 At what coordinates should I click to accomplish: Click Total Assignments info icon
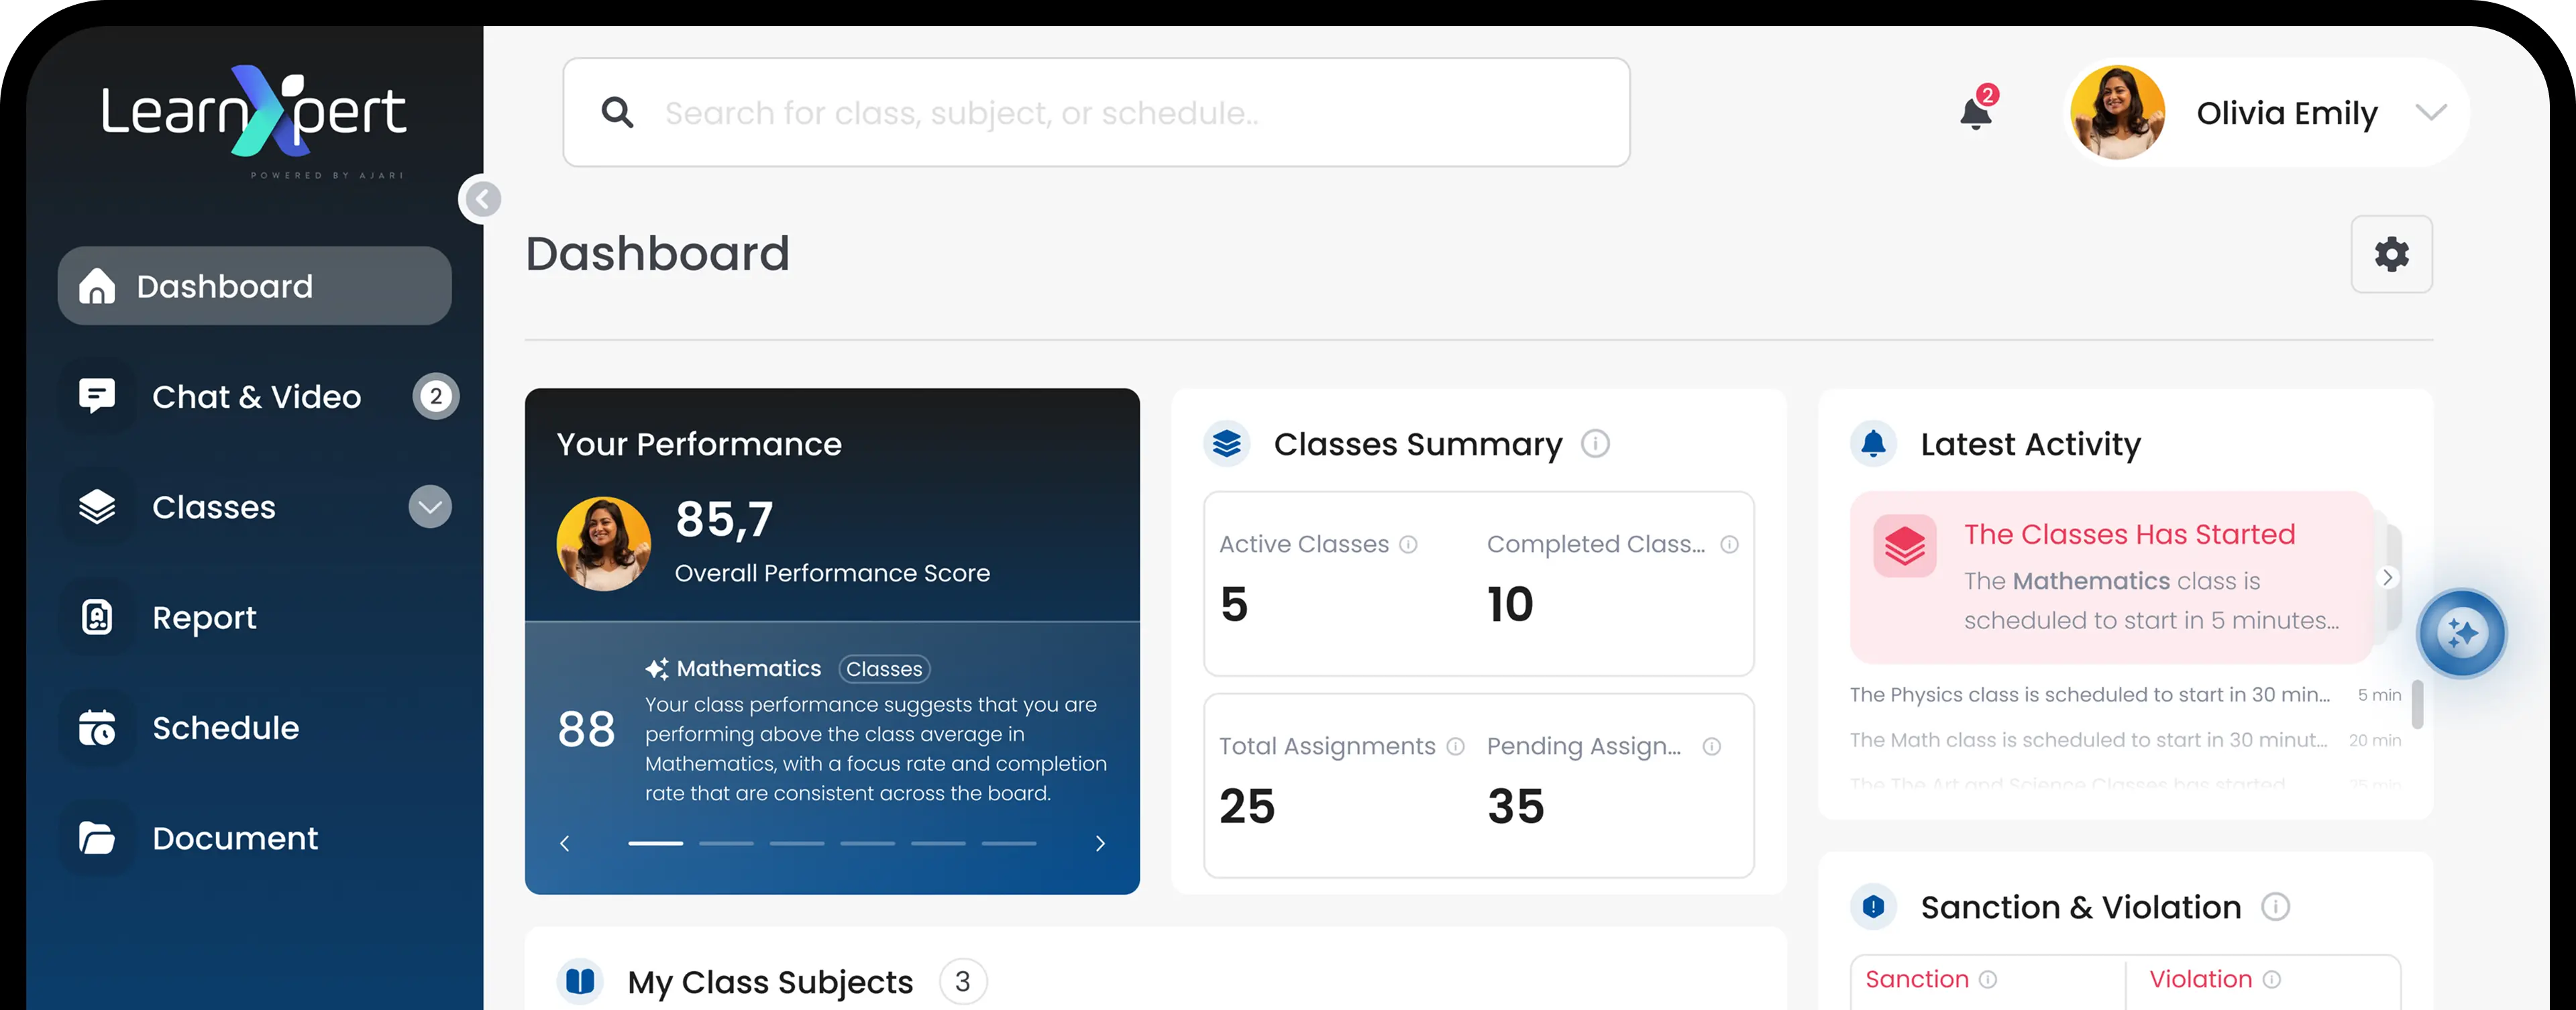click(x=1455, y=746)
